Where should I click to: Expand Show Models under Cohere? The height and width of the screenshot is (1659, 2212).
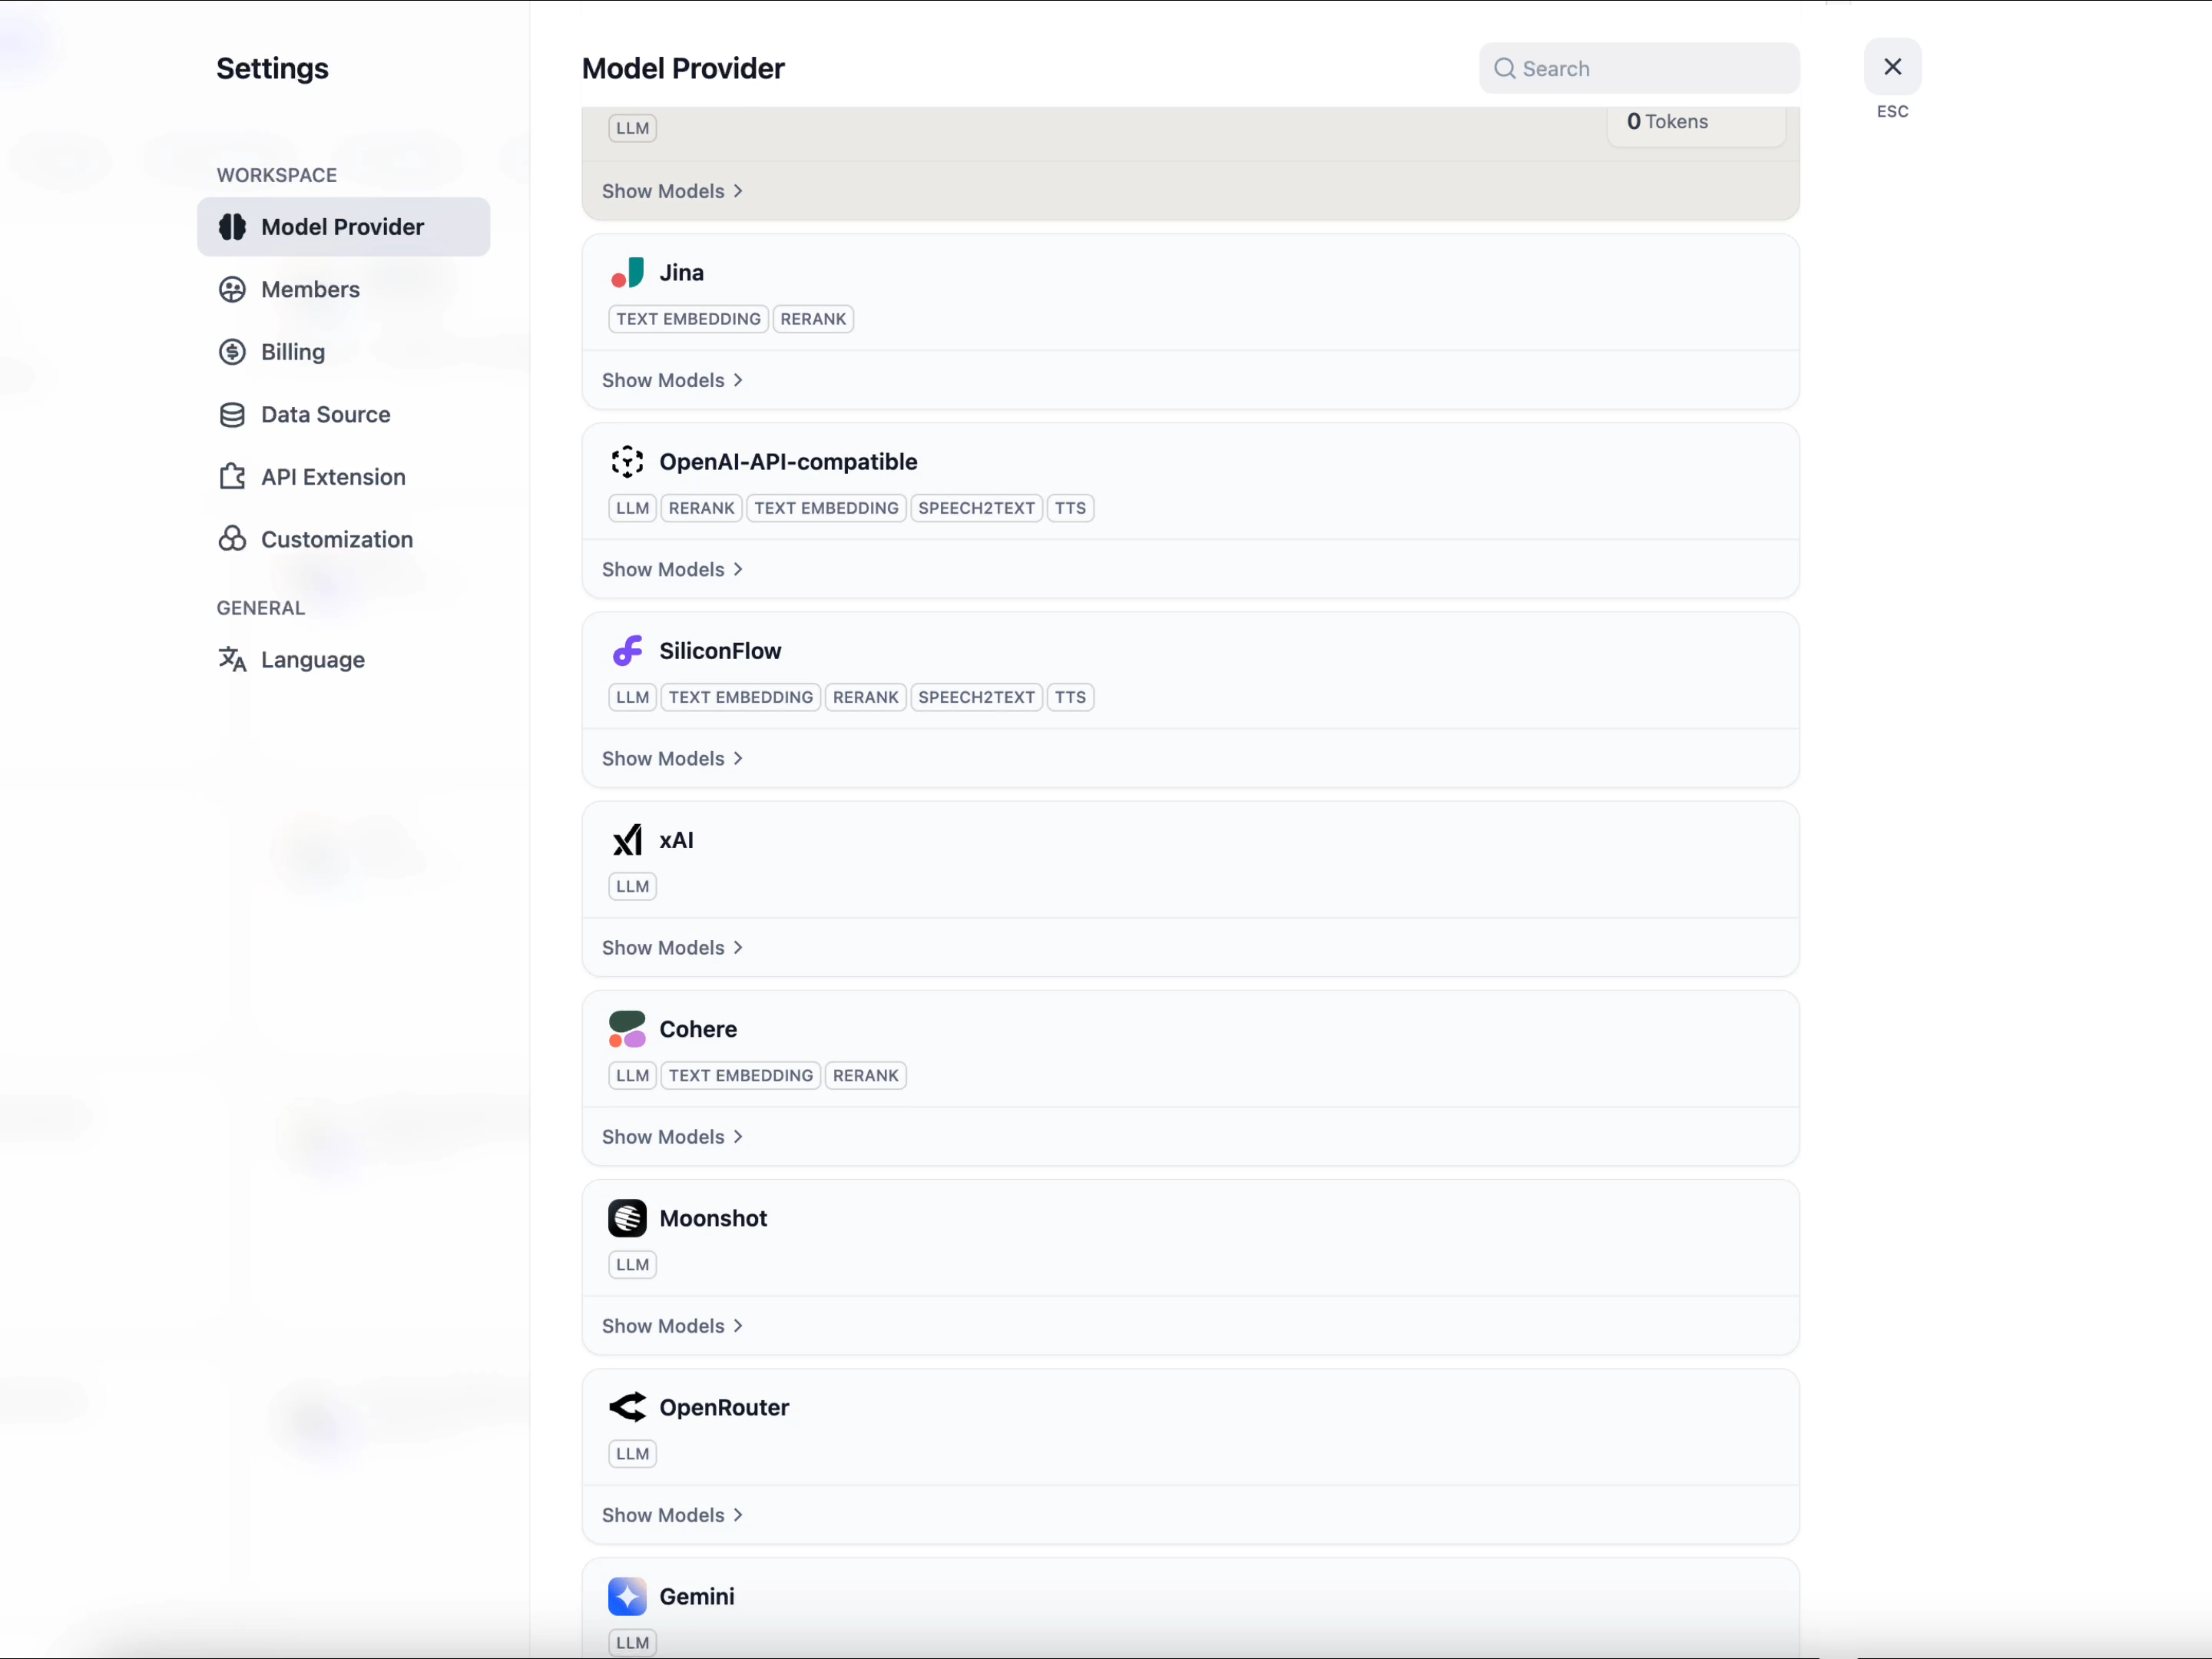(671, 1136)
